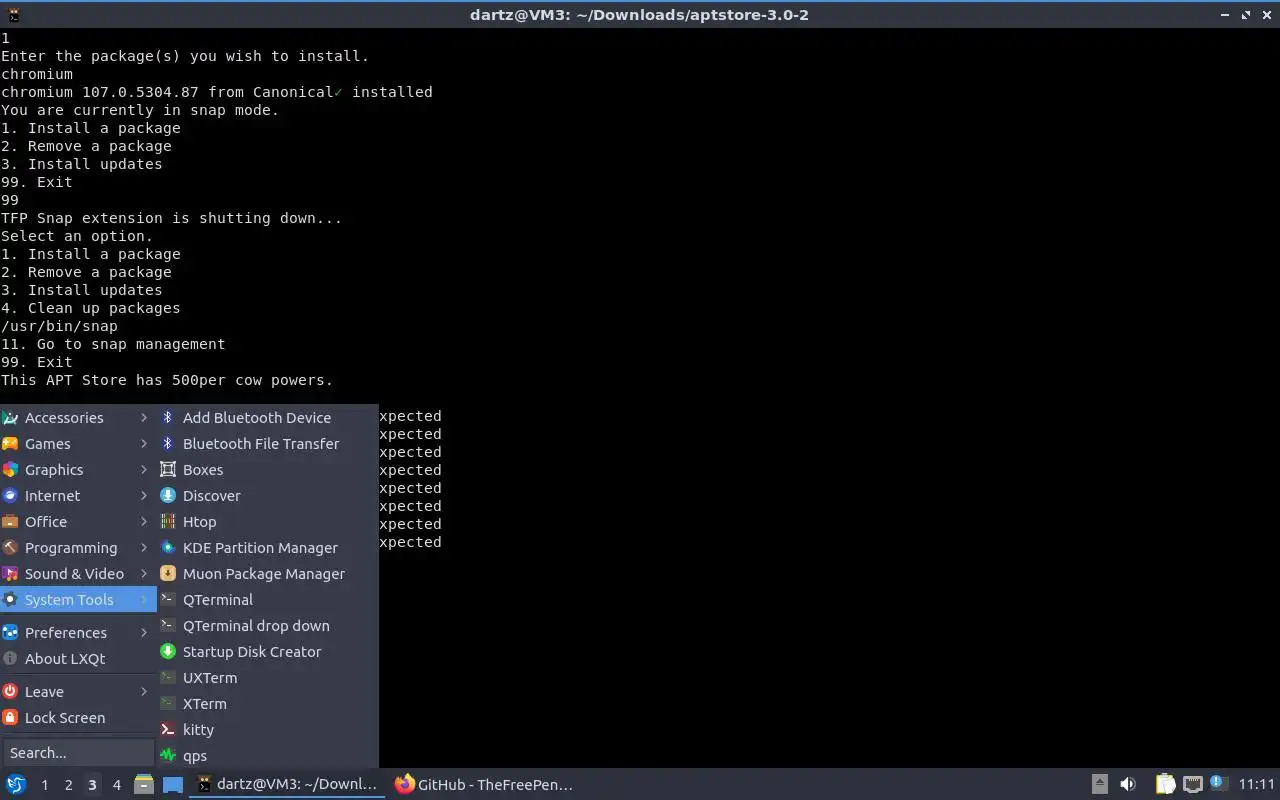Click the terminal window menu icon

[13, 14]
